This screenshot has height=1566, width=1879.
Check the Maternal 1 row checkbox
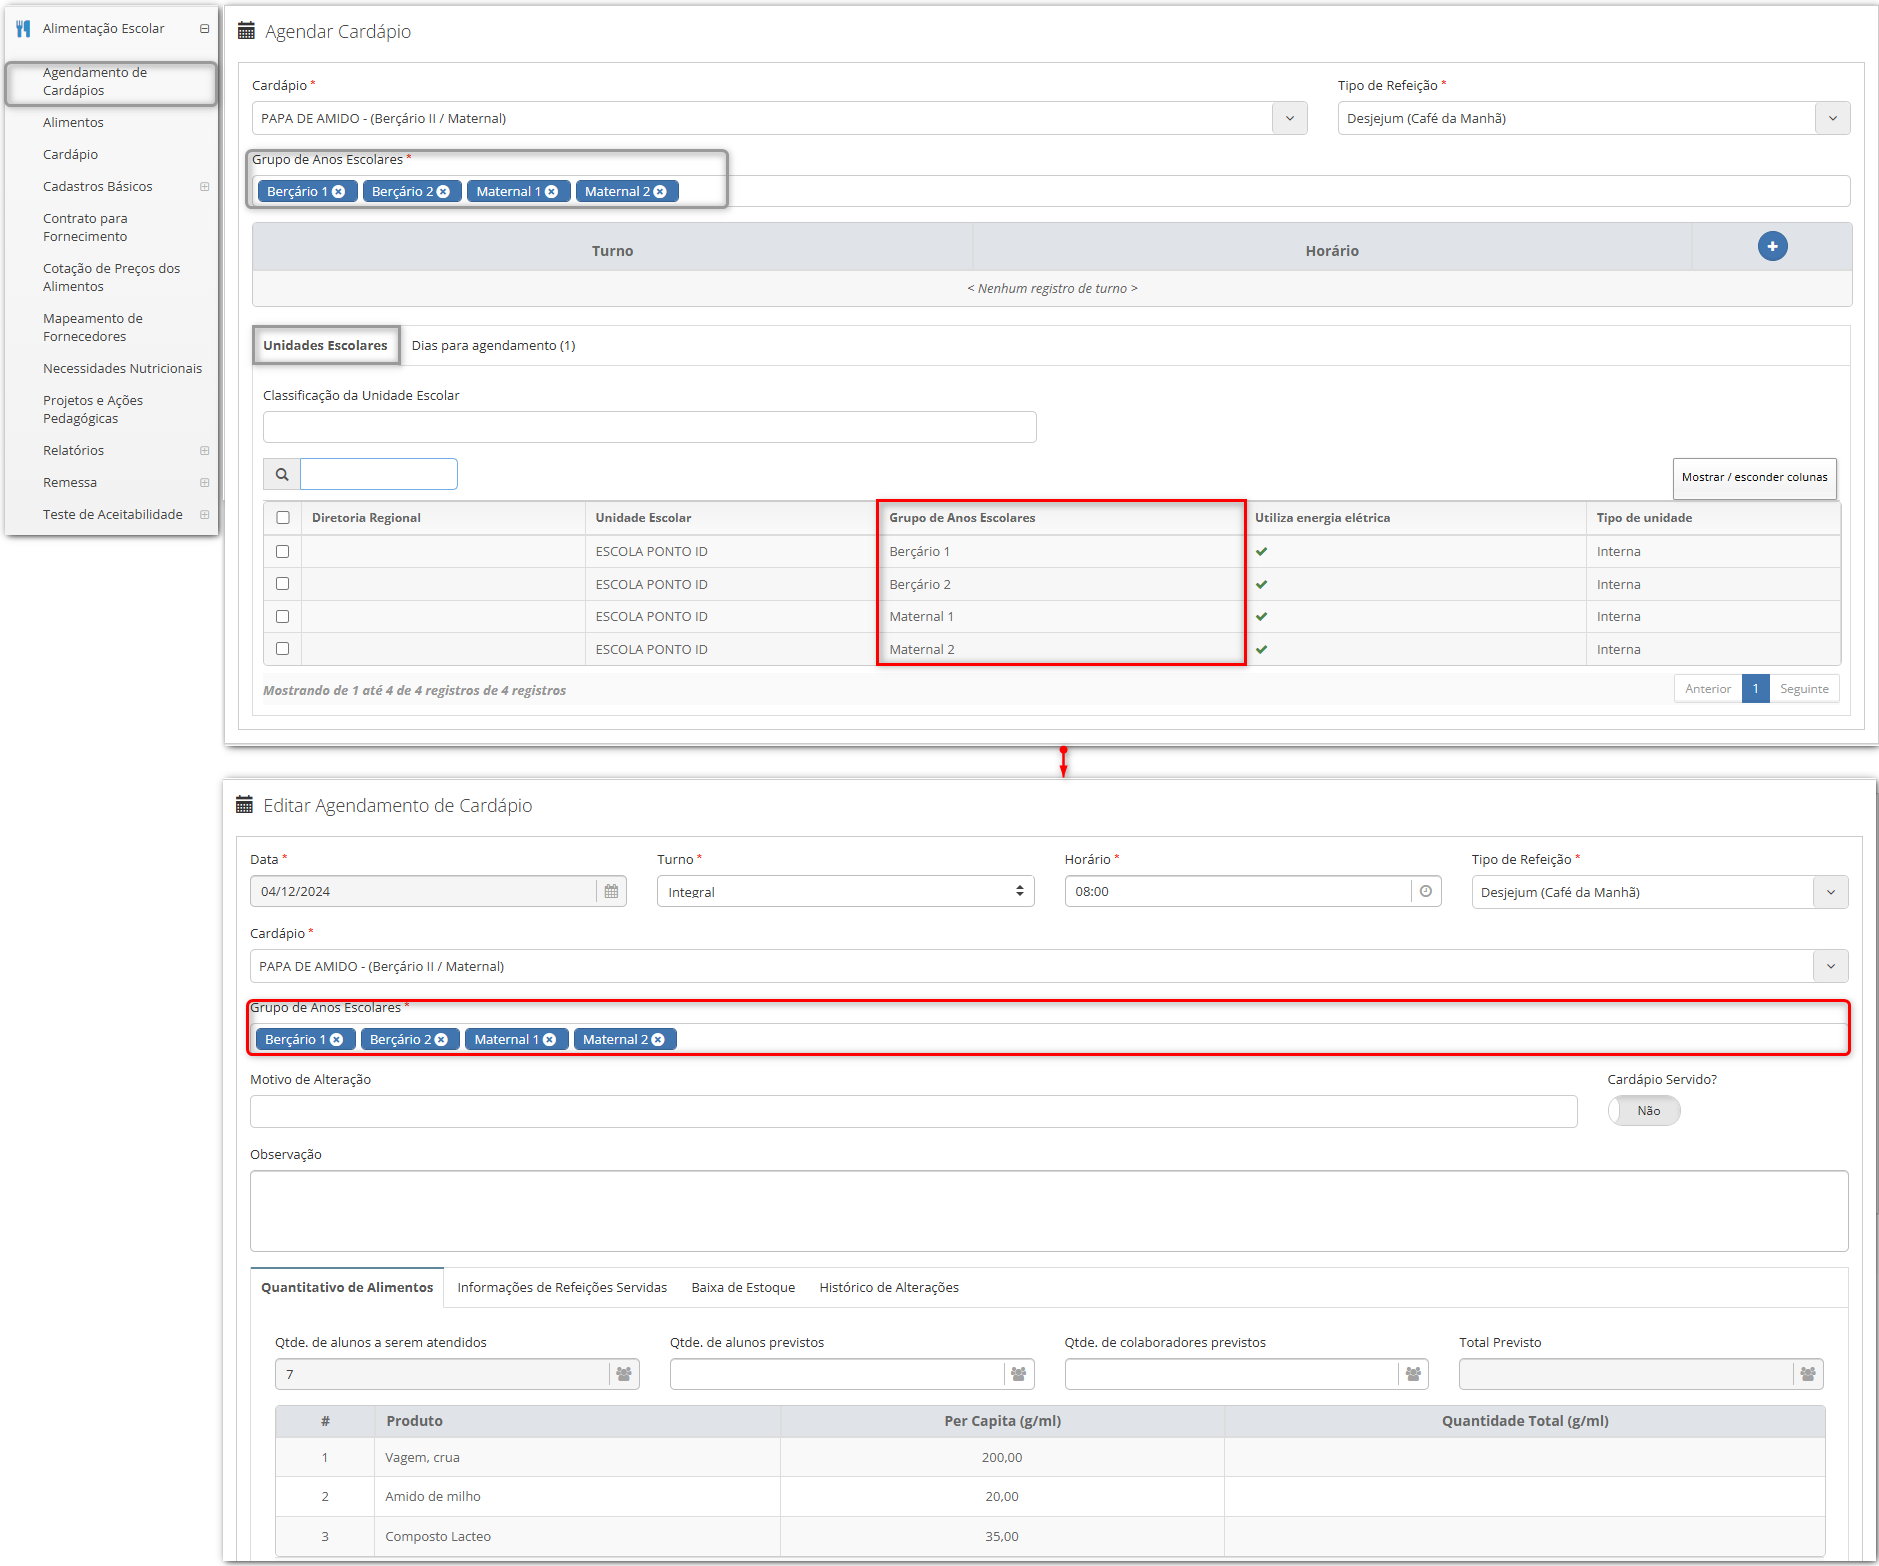pos(283,616)
